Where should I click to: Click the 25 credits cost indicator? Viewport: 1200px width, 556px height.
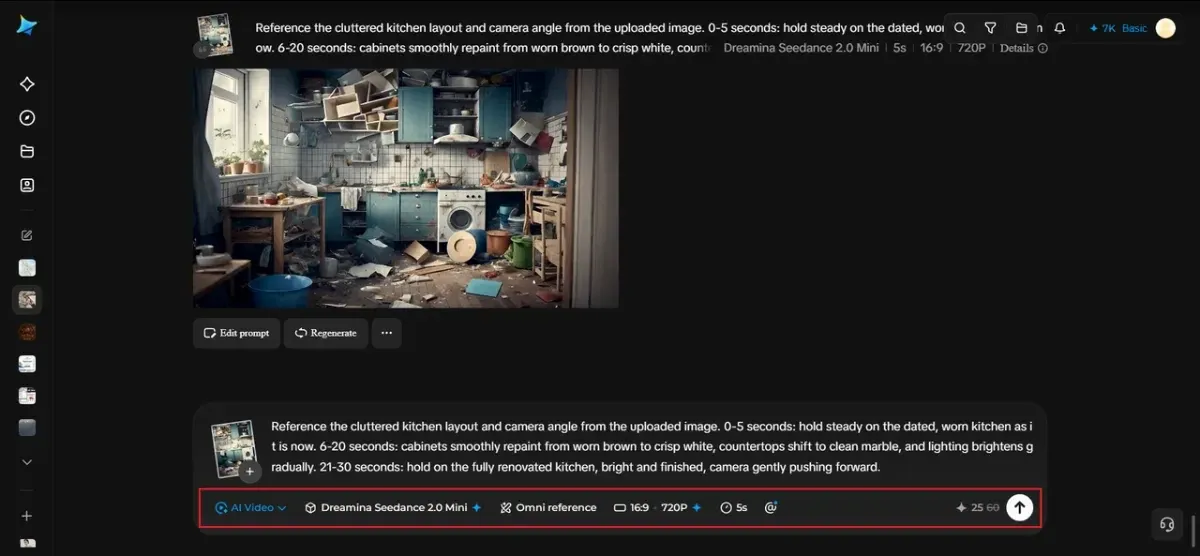point(977,507)
